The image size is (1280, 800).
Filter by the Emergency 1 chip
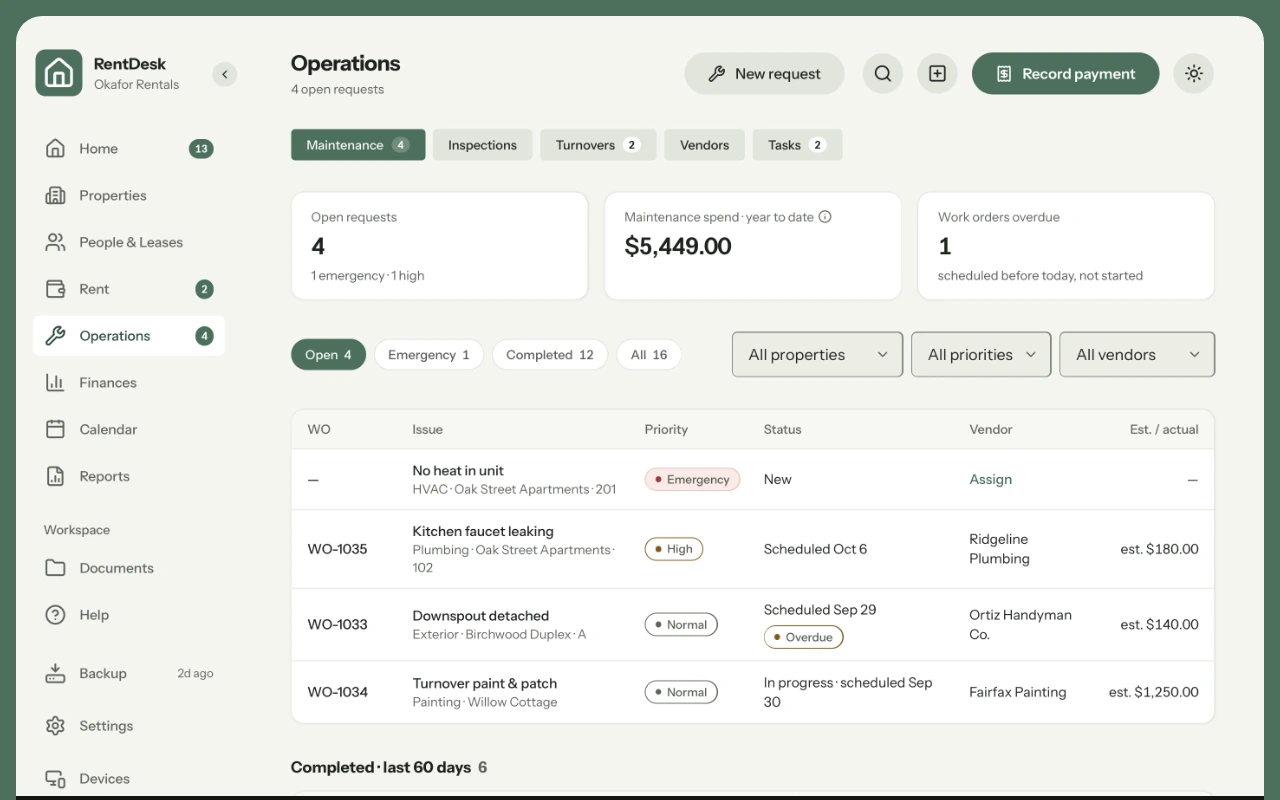[x=429, y=355]
